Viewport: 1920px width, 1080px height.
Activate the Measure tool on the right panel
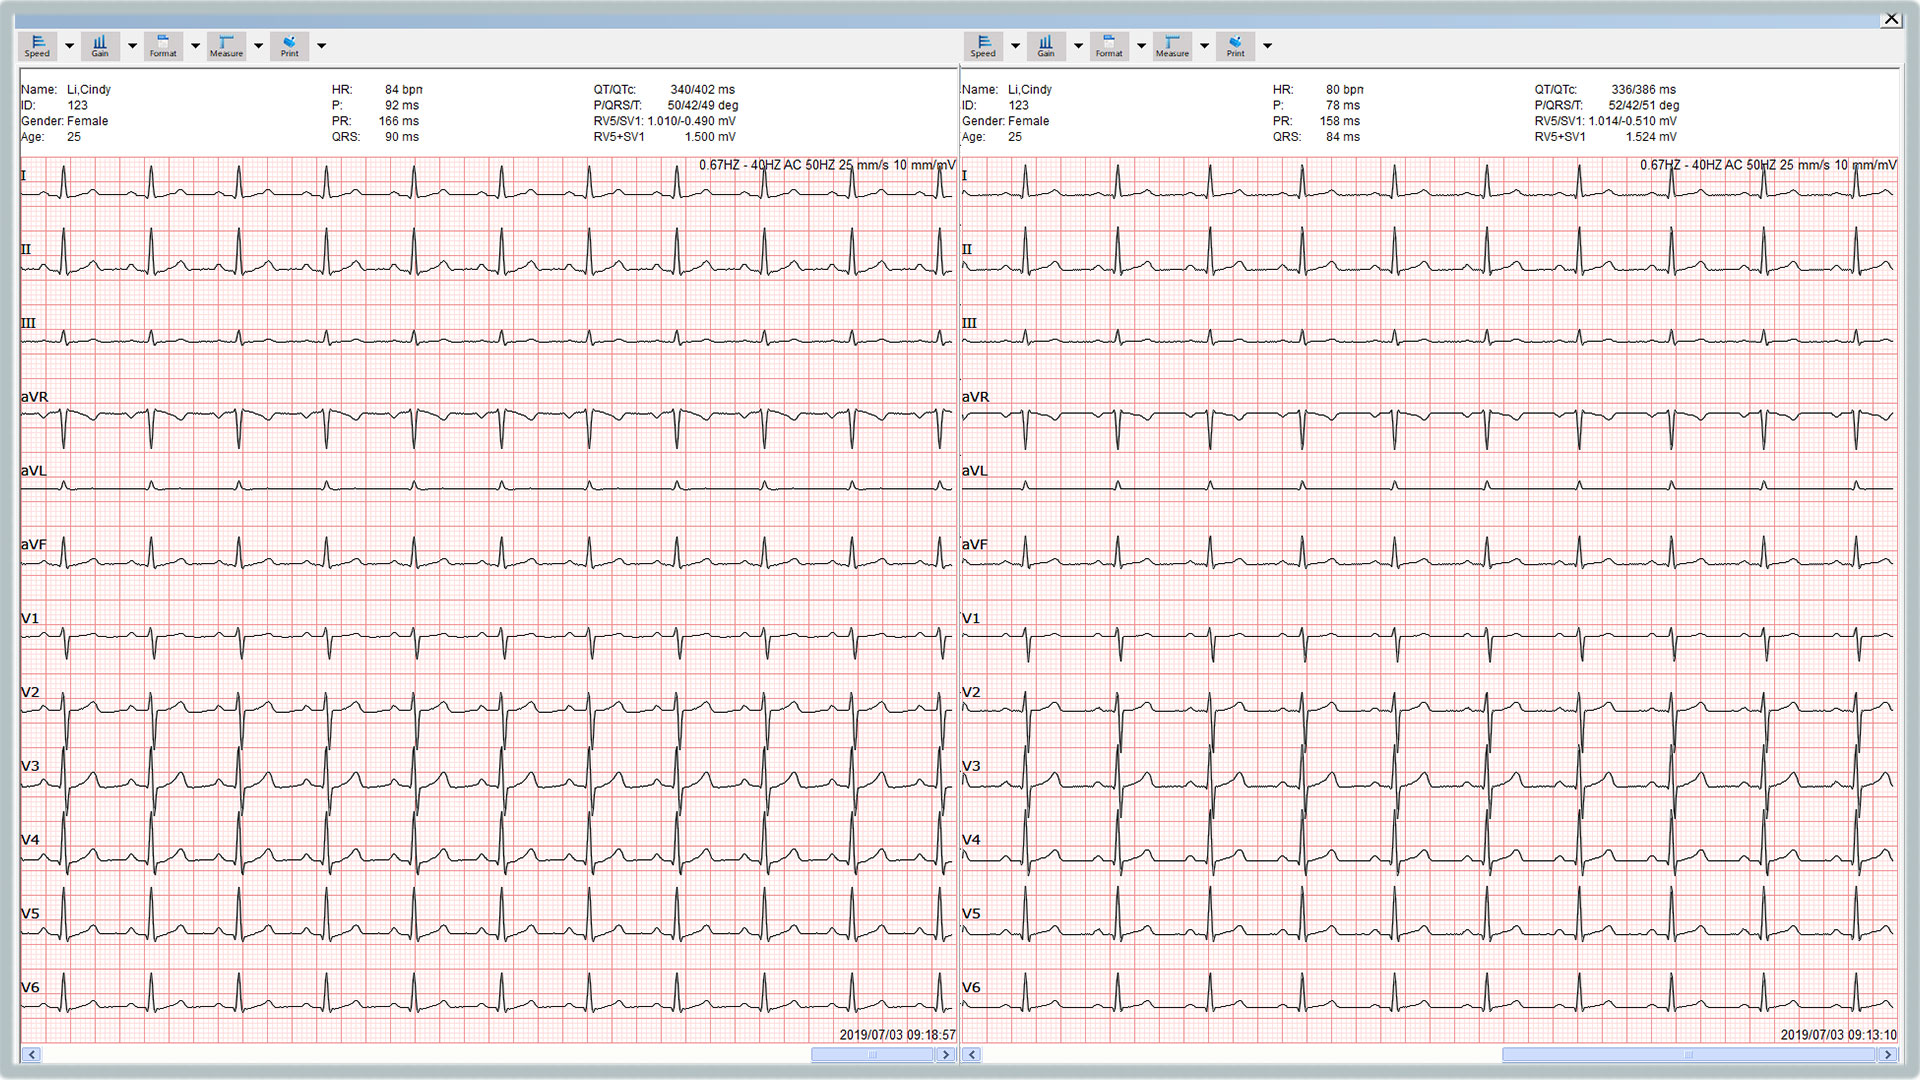1171,45
